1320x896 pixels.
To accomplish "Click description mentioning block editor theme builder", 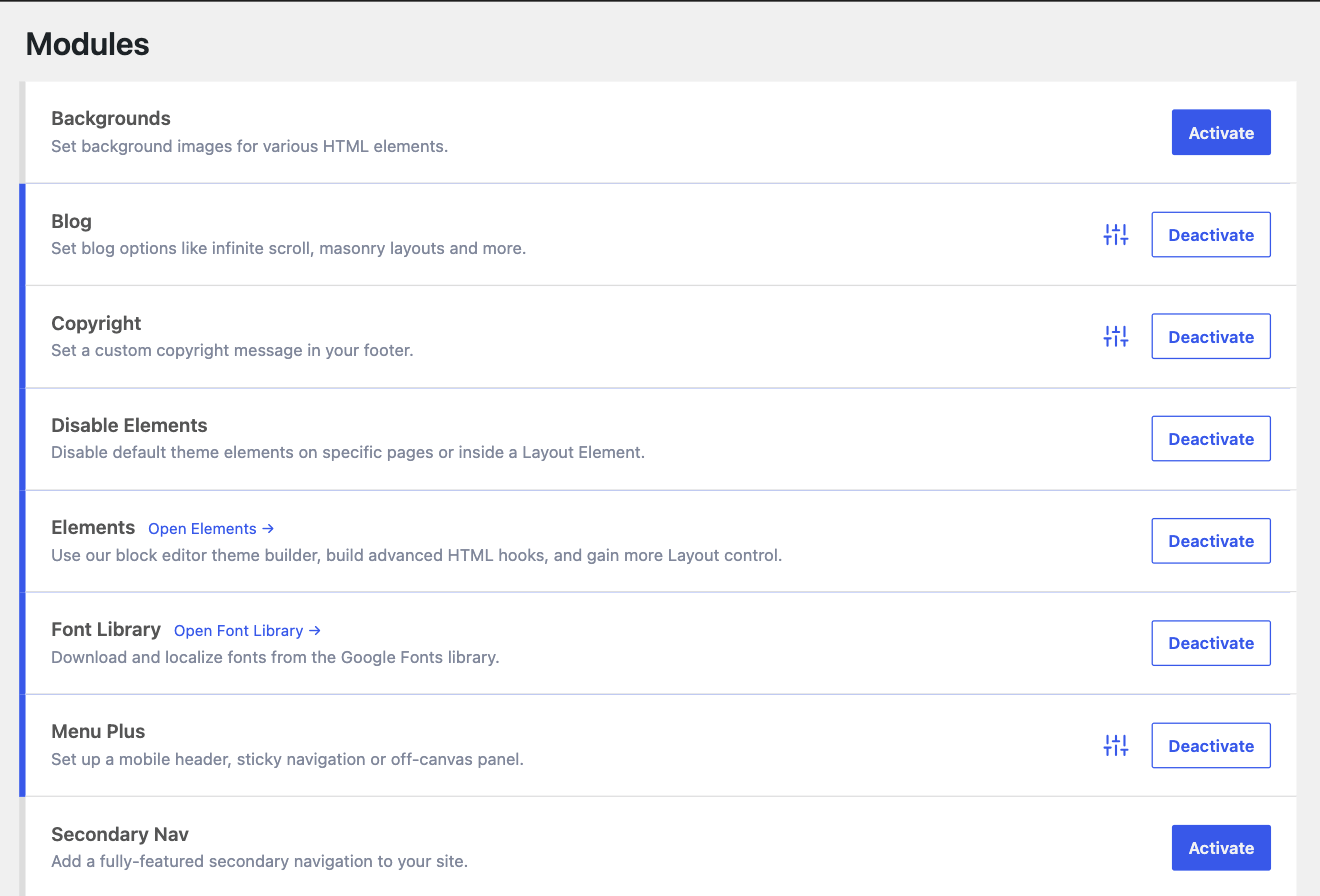I will tap(416, 554).
